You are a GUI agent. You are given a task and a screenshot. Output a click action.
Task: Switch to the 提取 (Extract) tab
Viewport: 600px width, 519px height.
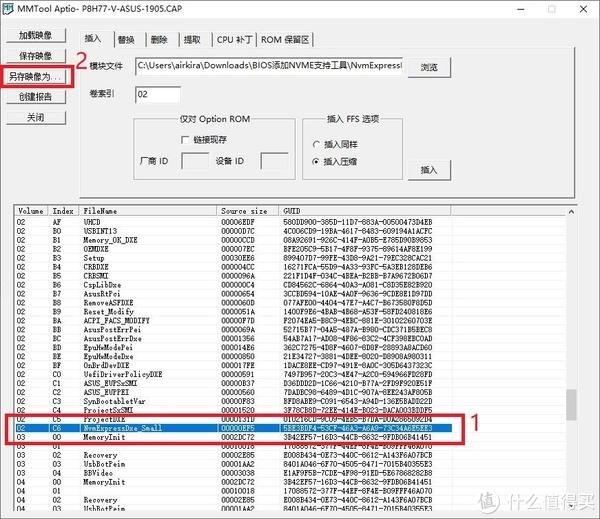[192, 39]
